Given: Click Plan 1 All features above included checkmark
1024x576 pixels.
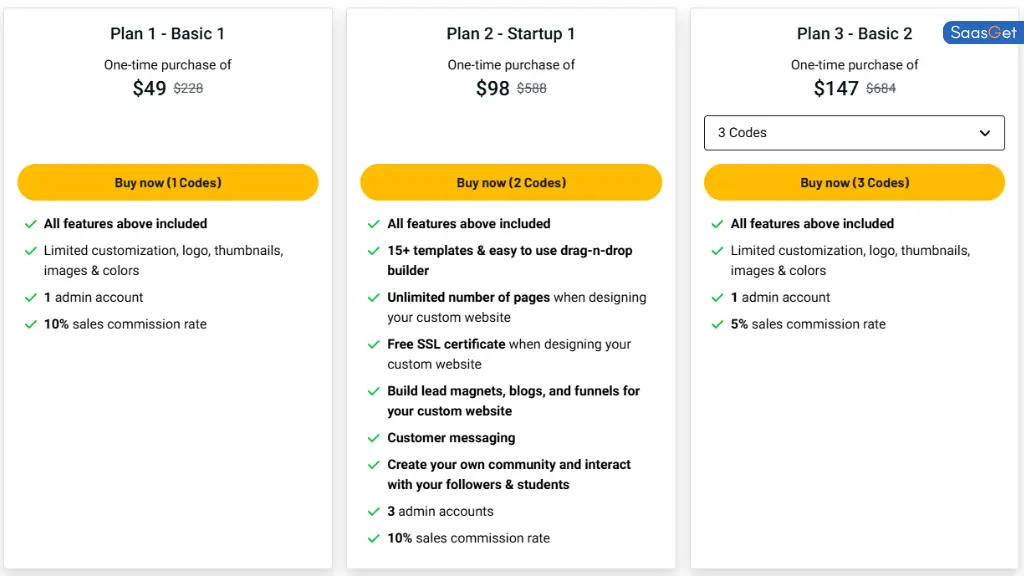Looking at the screenshot, I should tap(31, 224).
